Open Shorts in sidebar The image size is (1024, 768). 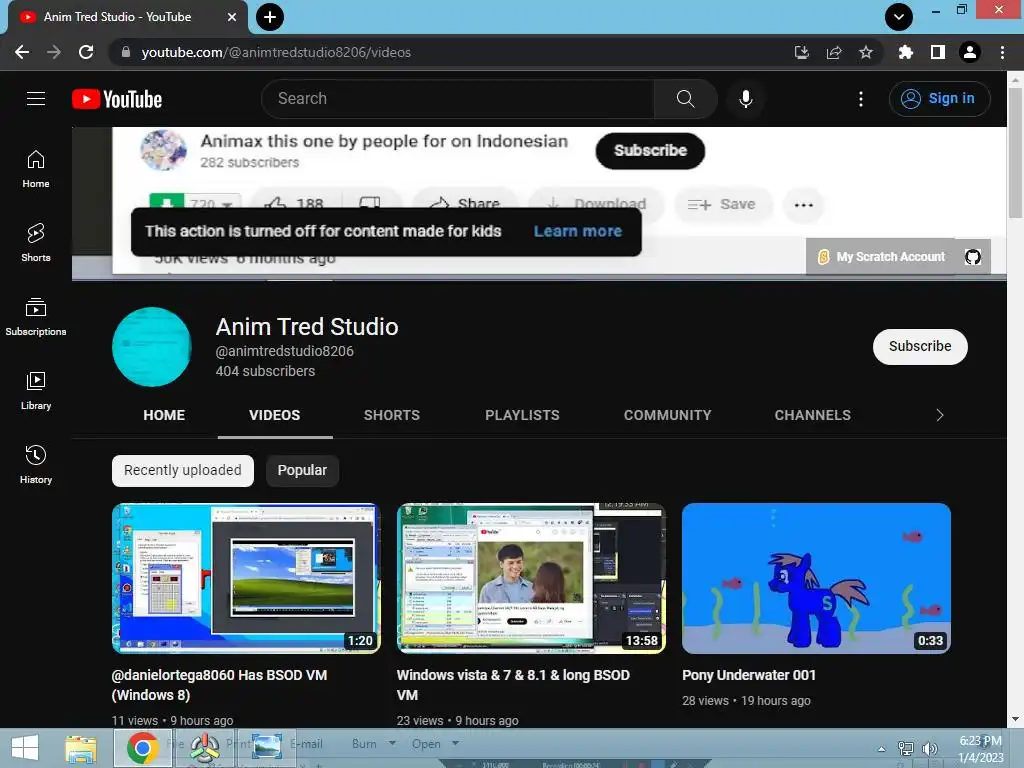(36, 242)
